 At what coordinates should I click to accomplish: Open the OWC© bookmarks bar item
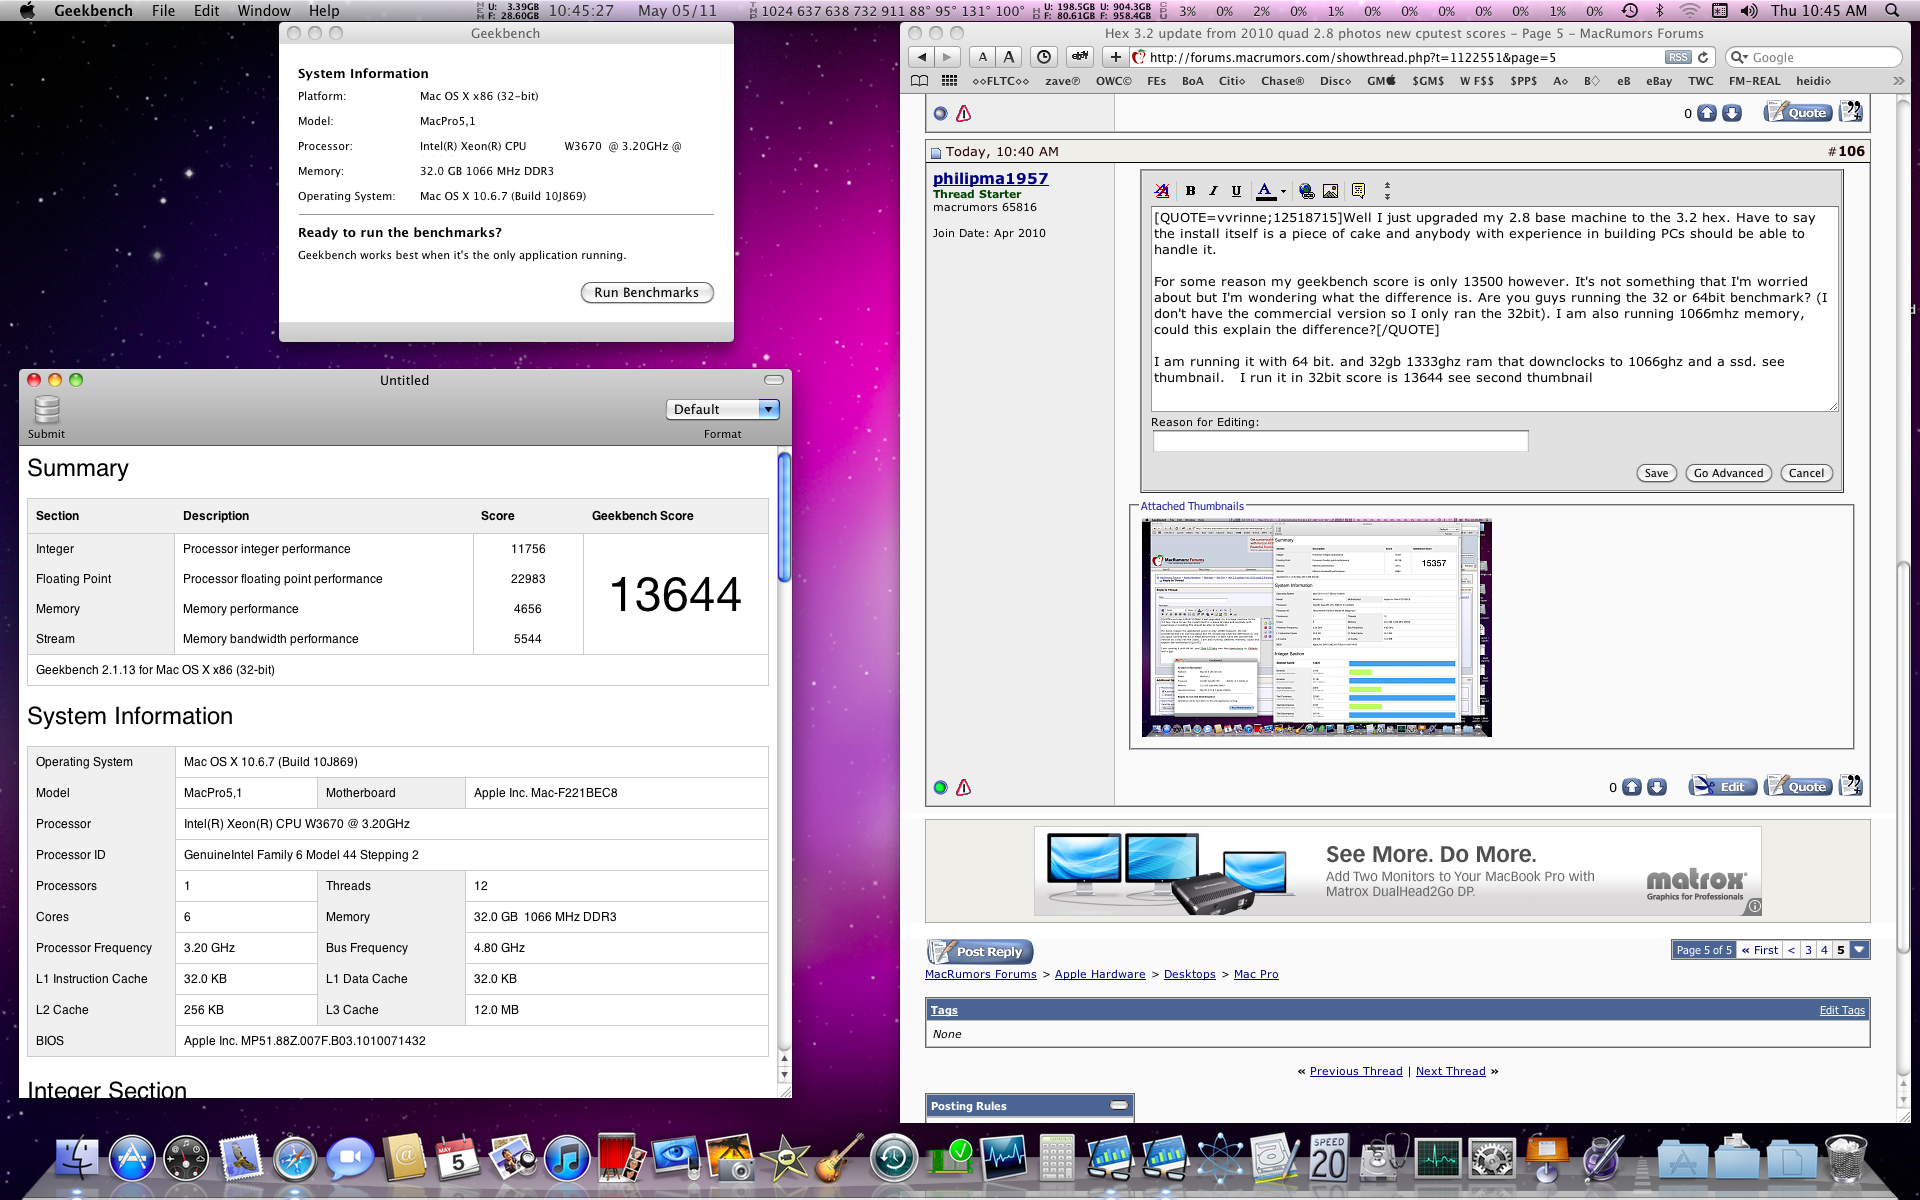1113,81
